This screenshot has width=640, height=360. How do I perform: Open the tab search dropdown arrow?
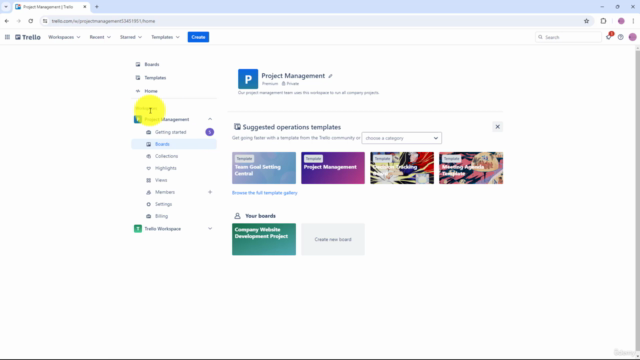[6, 7]
